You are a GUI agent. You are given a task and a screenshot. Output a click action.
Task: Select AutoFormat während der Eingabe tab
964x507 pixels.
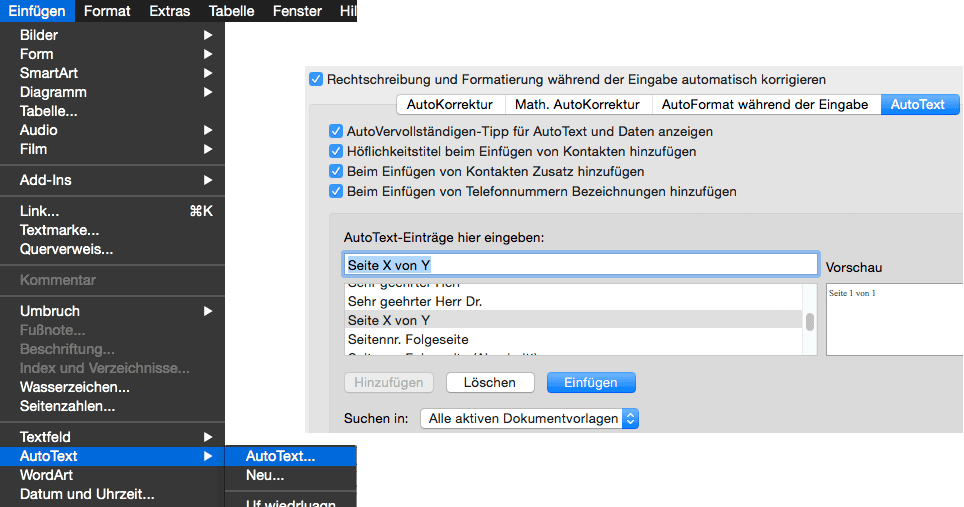765,104
